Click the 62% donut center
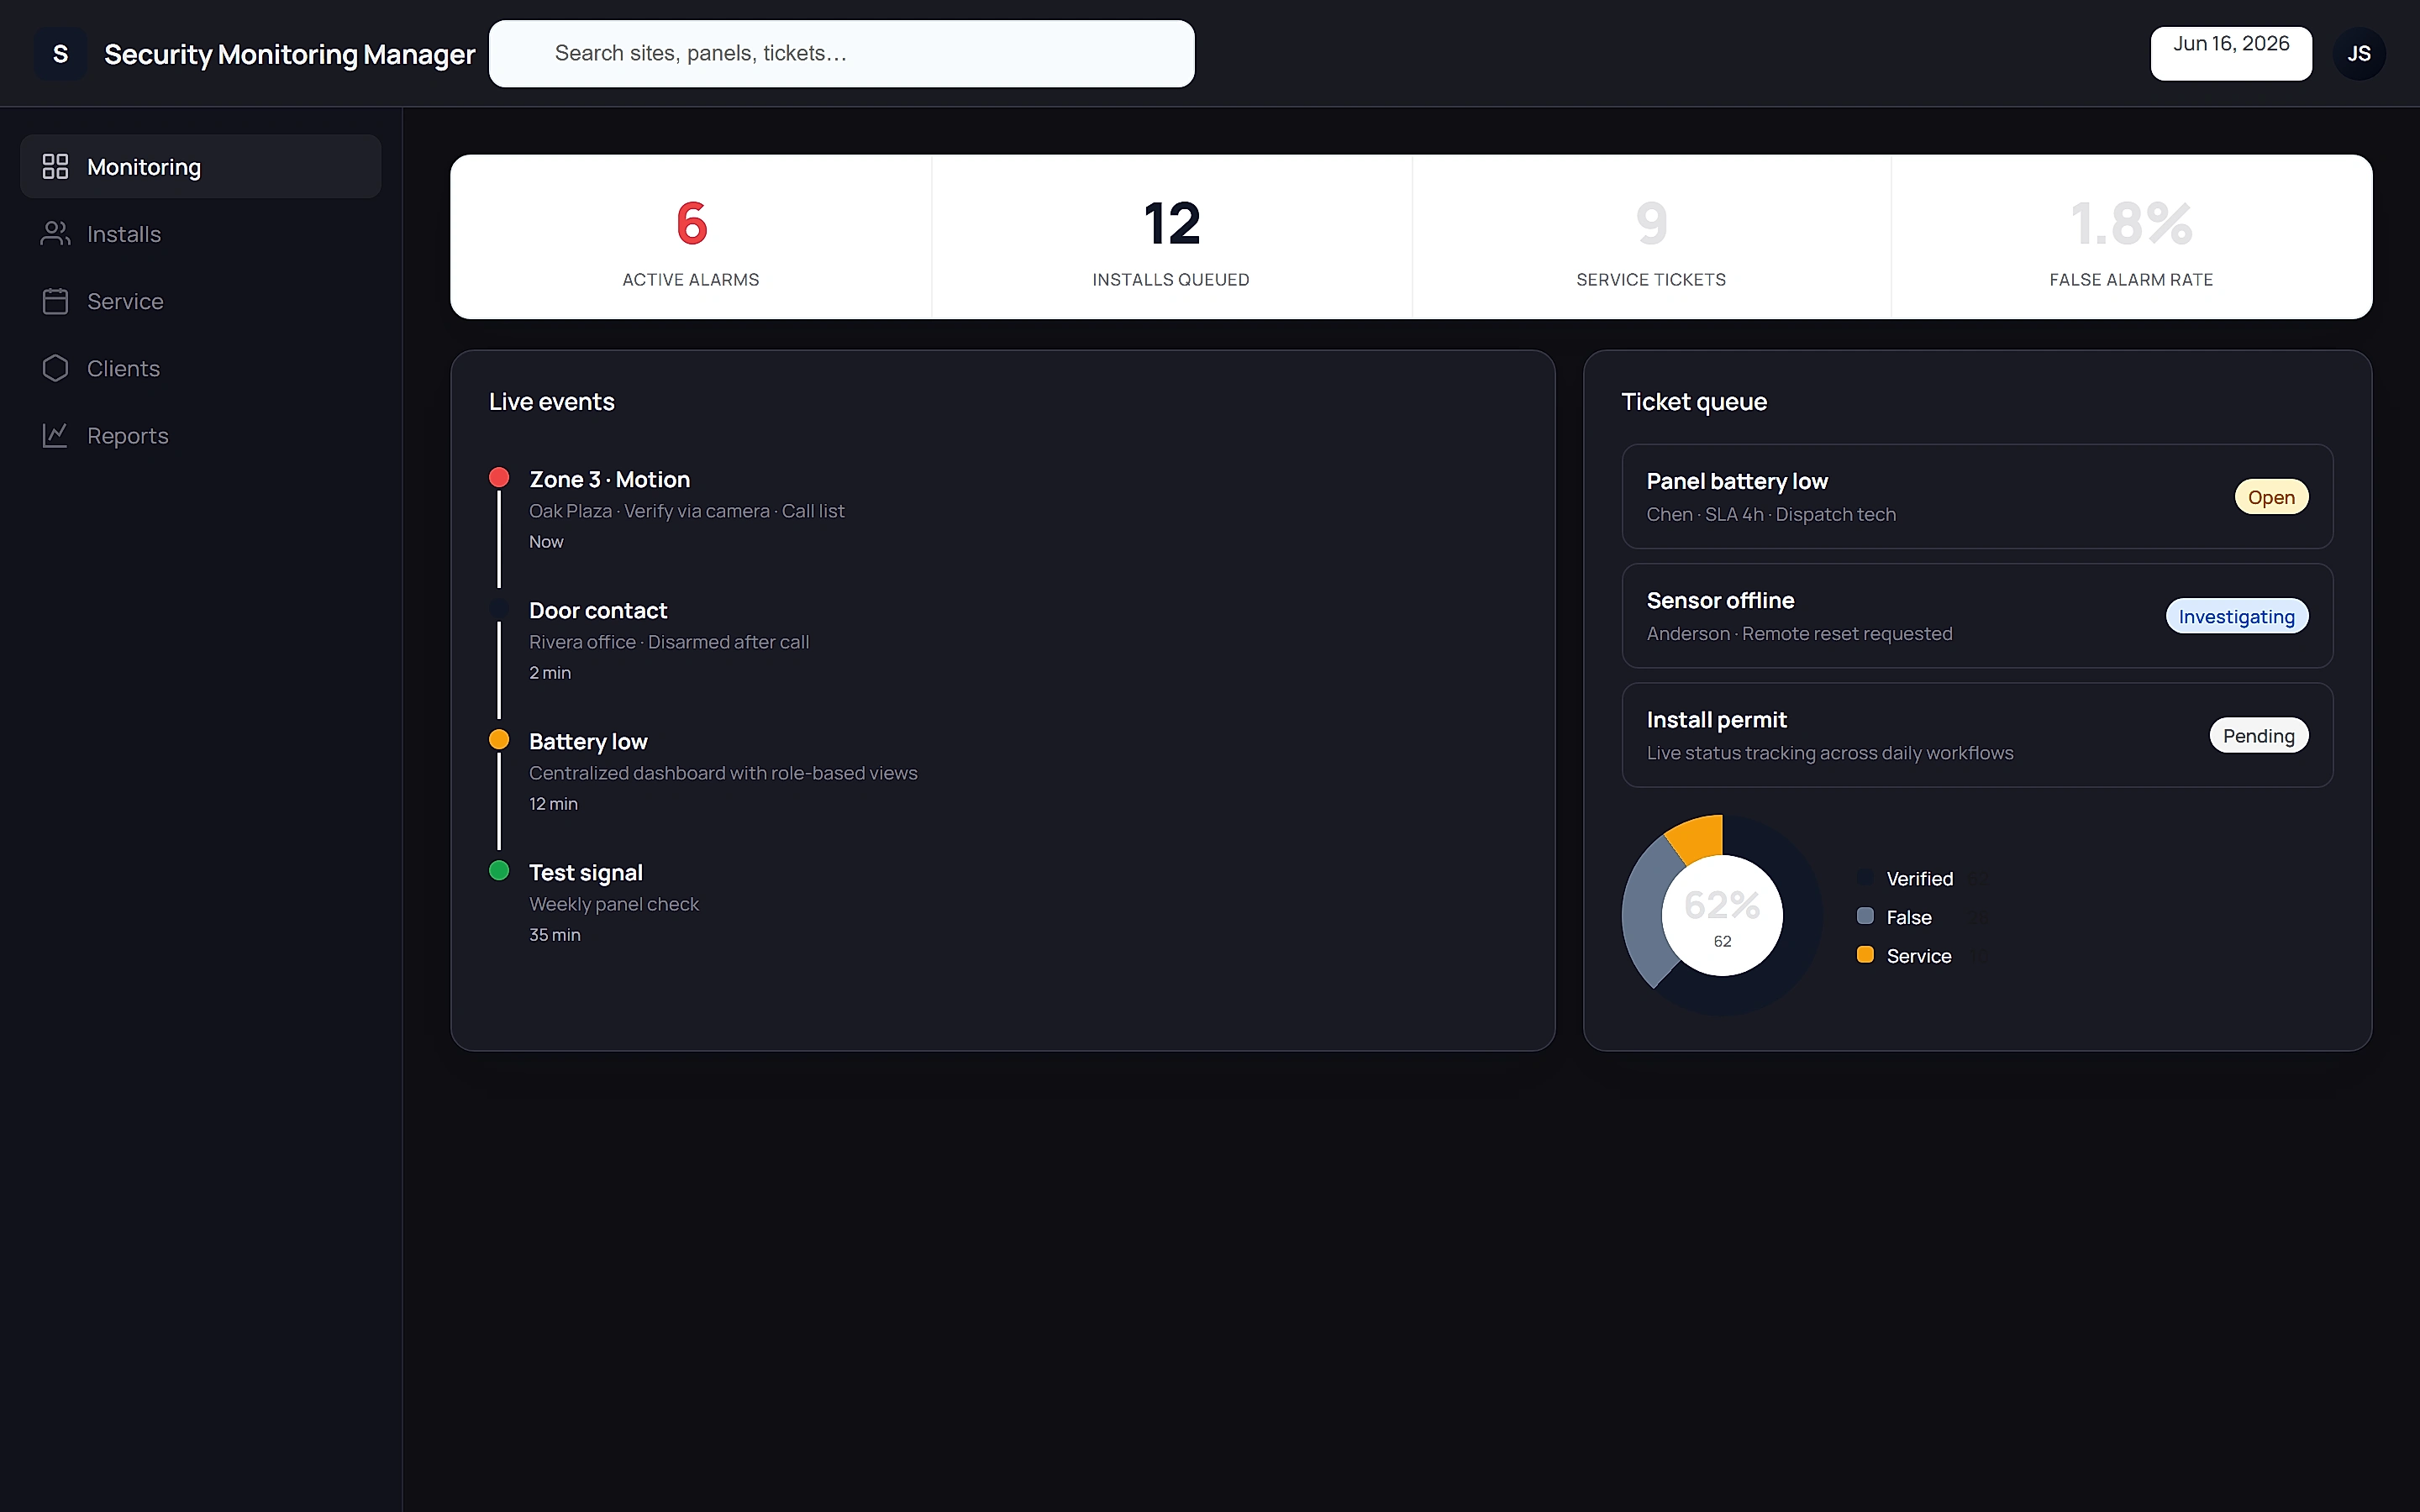Viewport: 2420px width, 1512px height. coord(1722,915)
